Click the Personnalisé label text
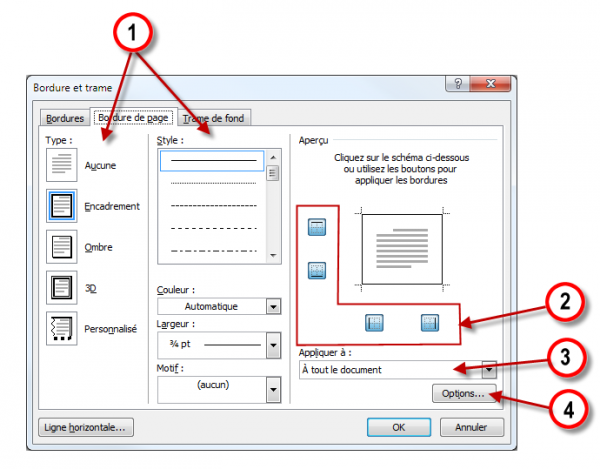 click(110, 329)
